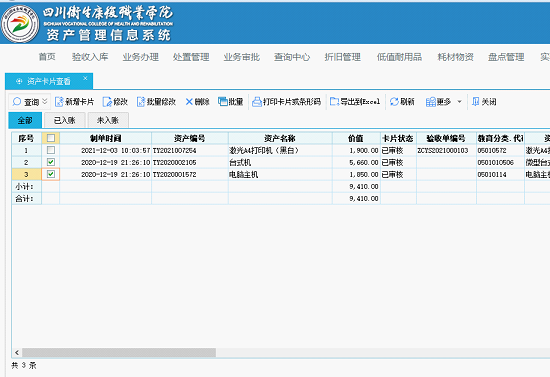Click the 台式机 asset name cell
Image resolution: width=550 pixels, height=377 pixels.
tap(280, 162)
